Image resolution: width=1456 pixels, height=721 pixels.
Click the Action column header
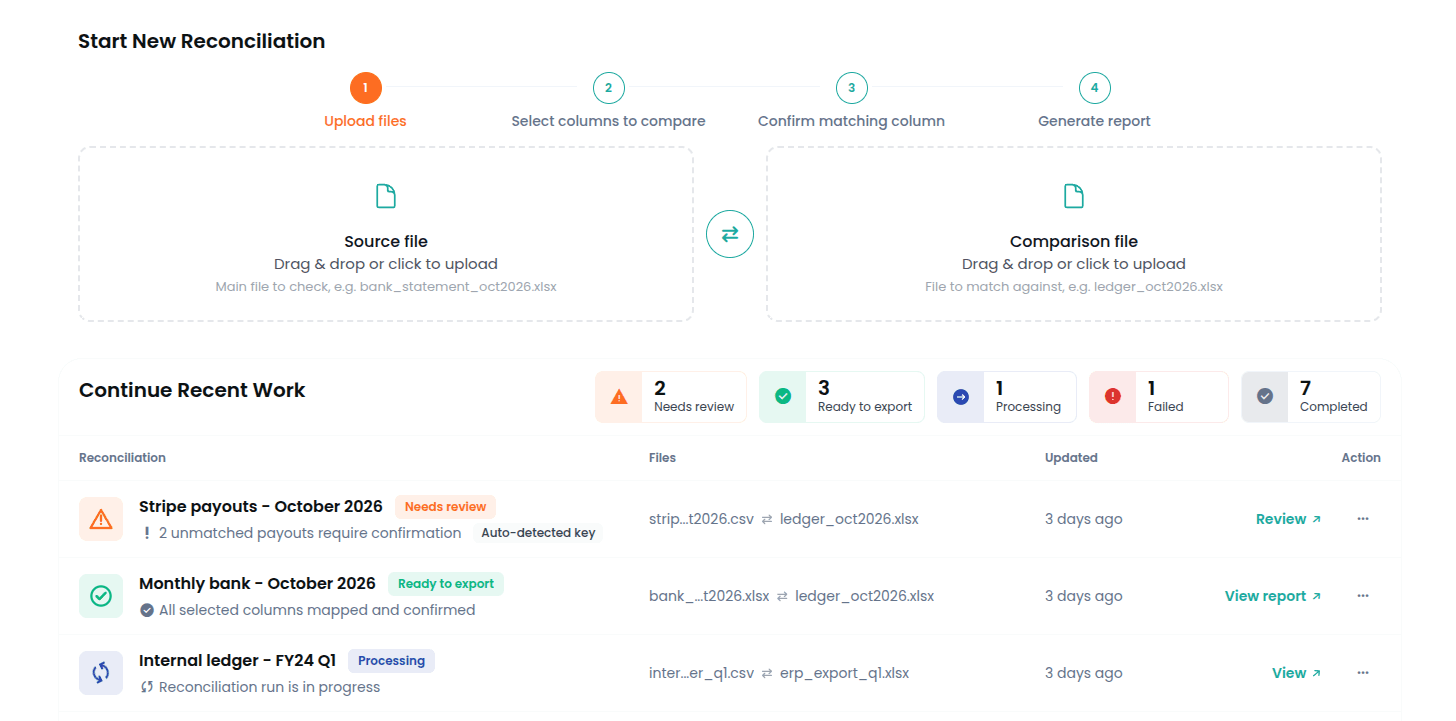point(1361,458)
